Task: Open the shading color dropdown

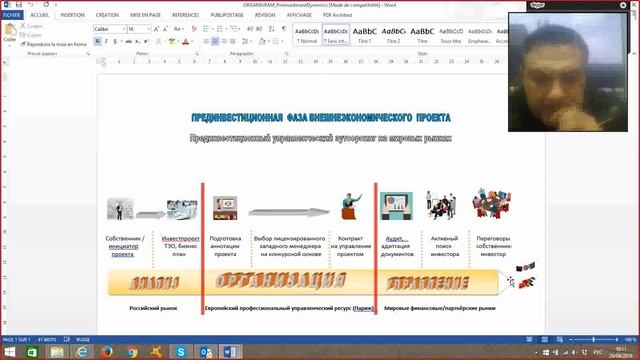Action: coord(268,41)
